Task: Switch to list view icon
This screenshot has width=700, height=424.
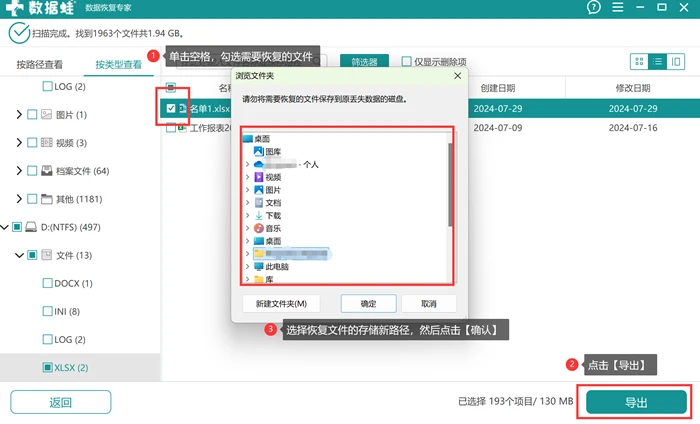Action: point(658,62)
